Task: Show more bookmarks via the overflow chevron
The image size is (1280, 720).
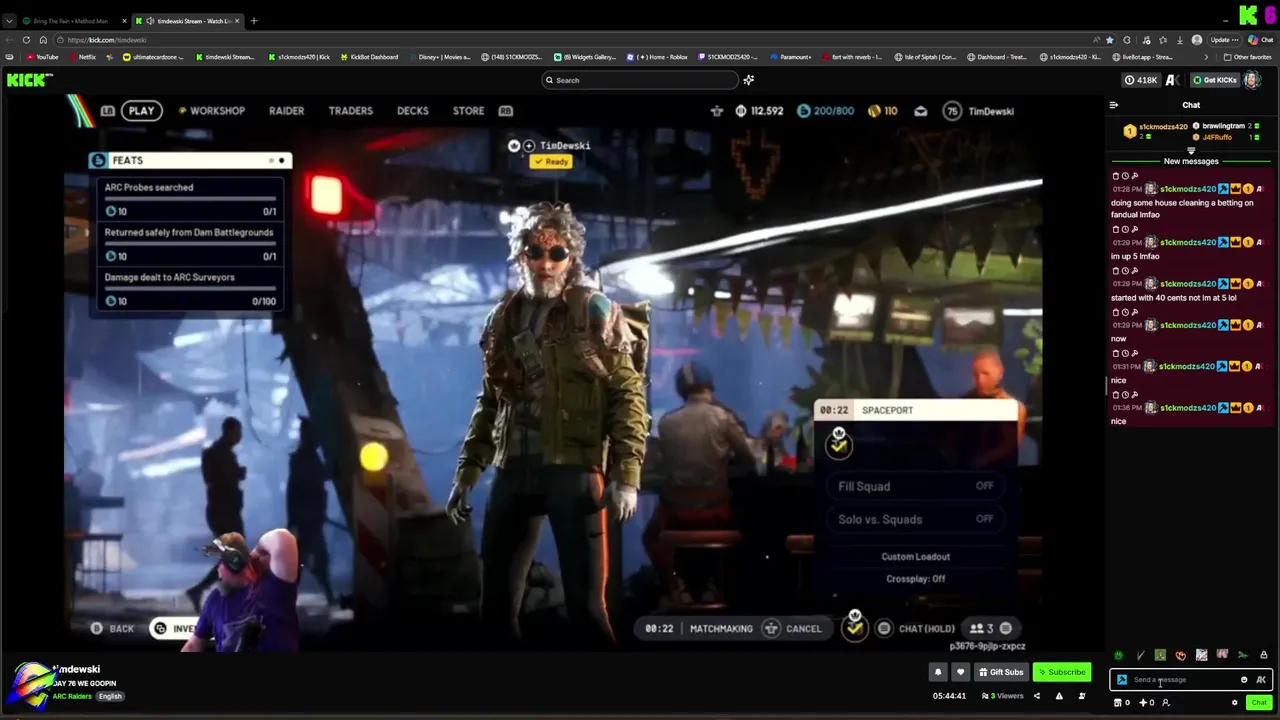Action: (x=1207, y=57)
